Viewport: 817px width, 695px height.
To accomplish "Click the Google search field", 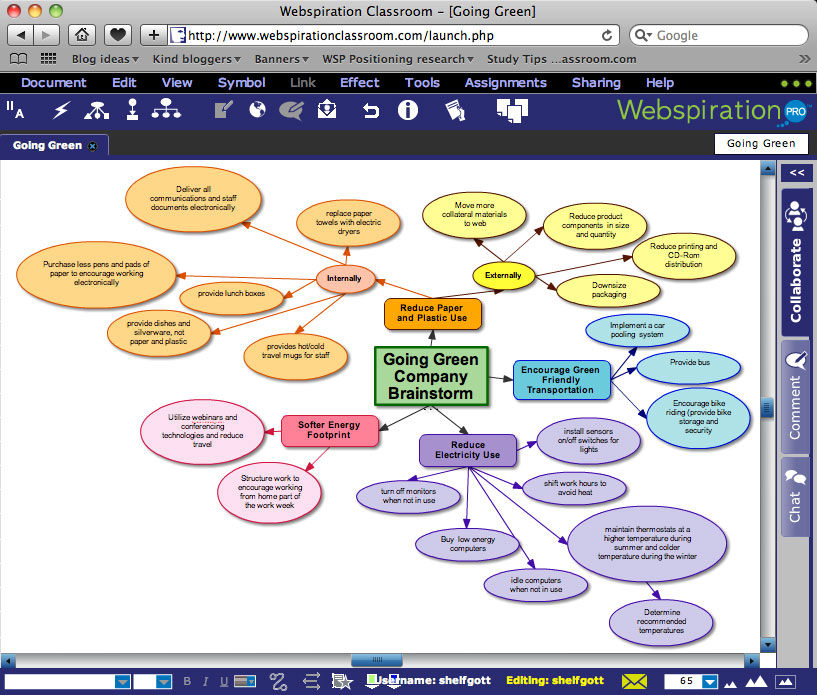I will point(719,35).
